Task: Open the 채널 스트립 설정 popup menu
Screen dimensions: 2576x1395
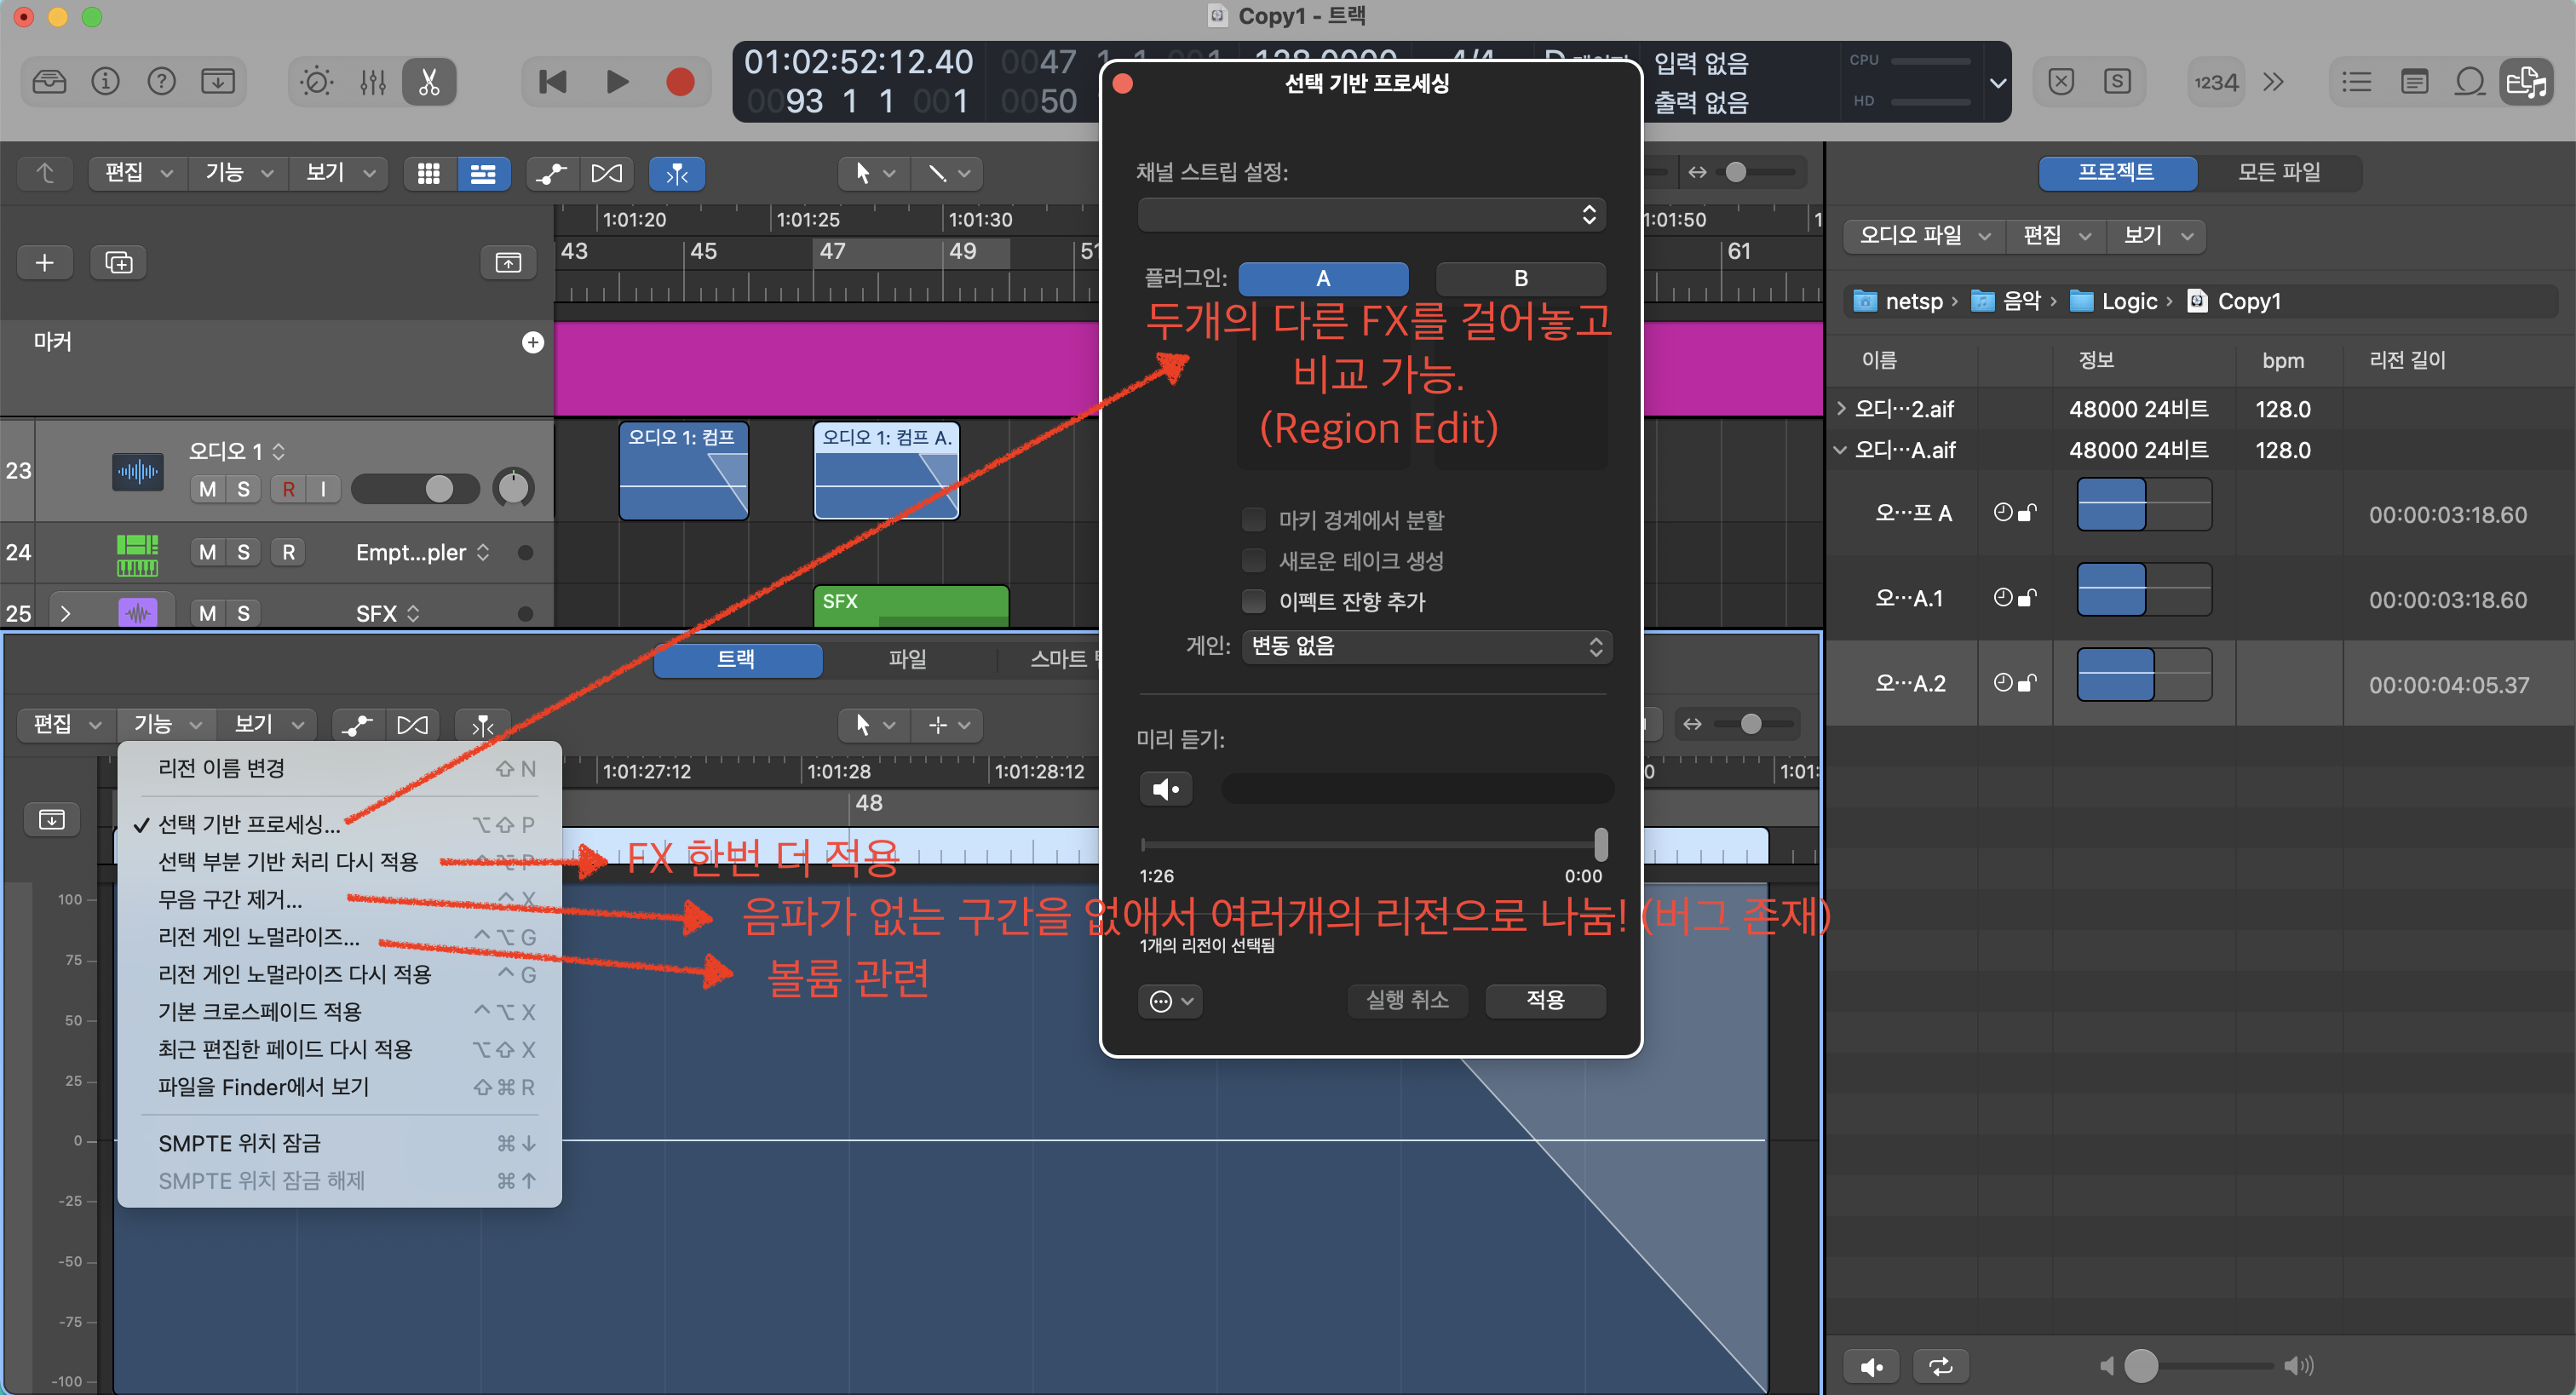Action: [1371, 214]
